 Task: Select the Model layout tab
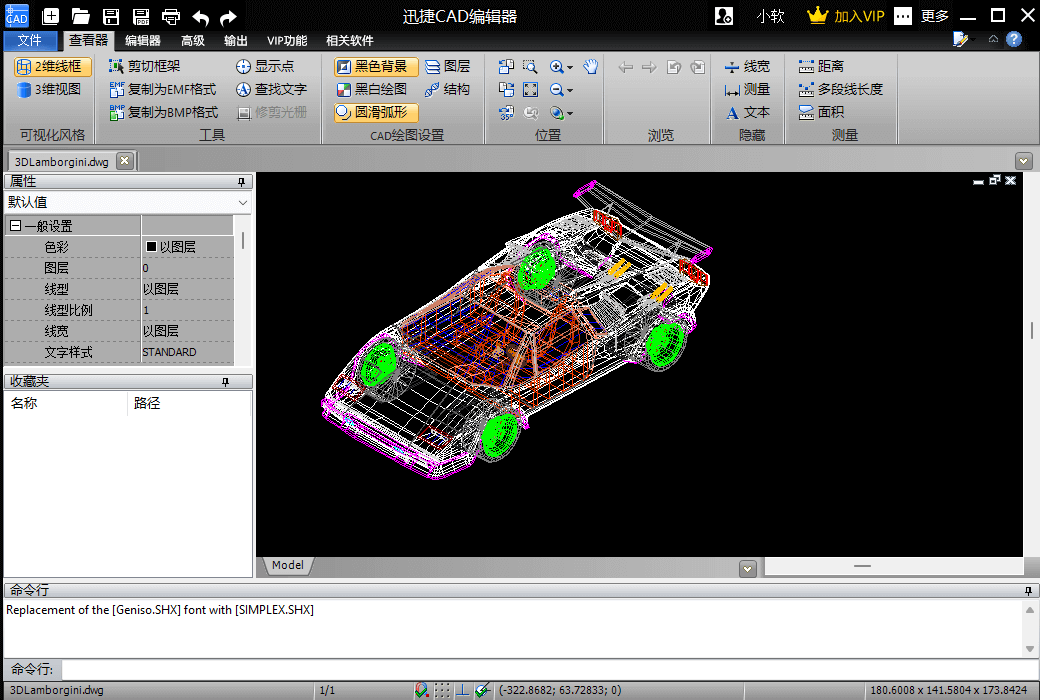(288, 565)
